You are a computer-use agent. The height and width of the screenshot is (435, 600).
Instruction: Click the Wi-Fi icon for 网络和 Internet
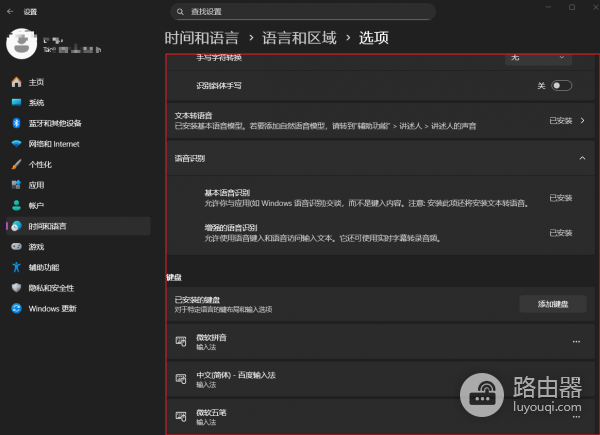[x=16, y=144]
